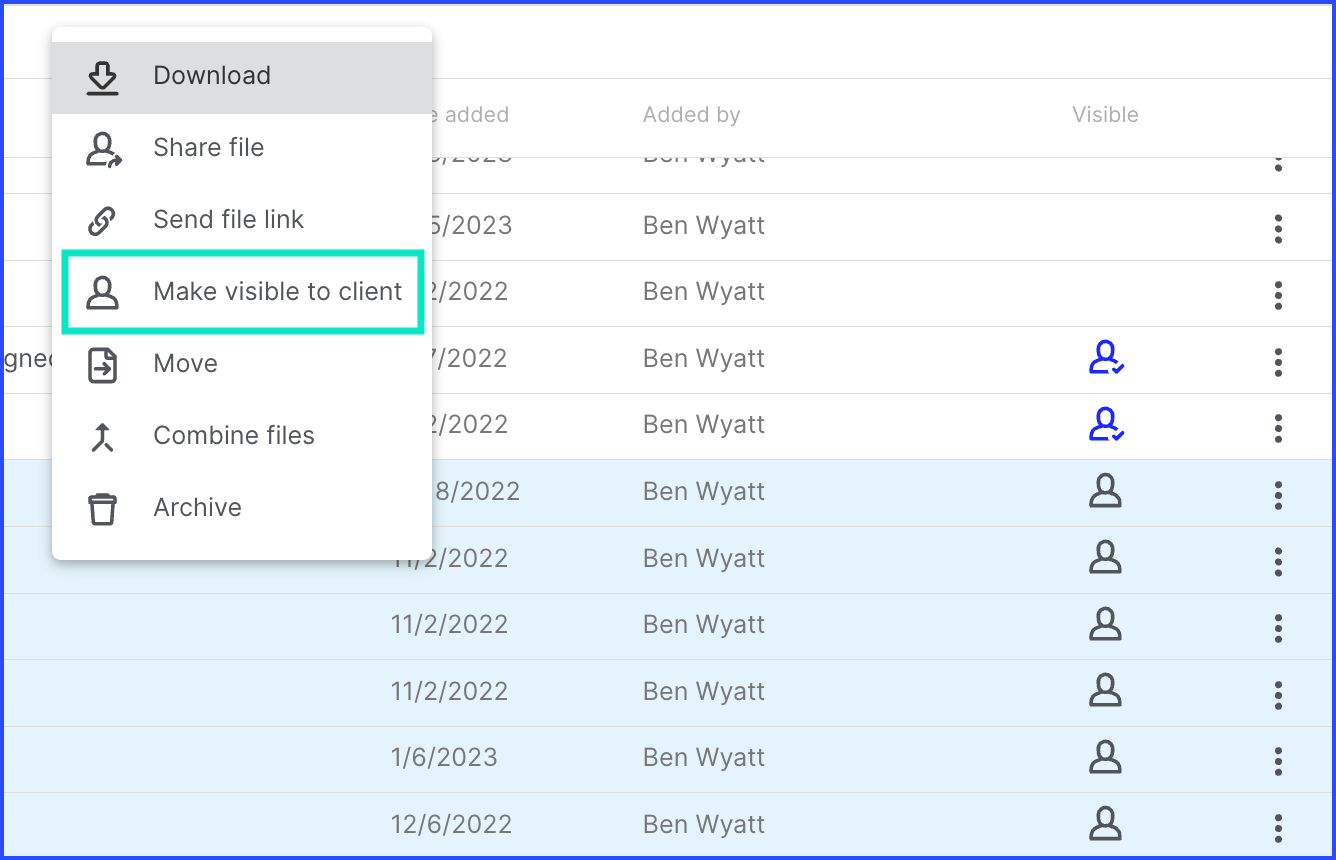Screen dimensions: 1336x860
Task: Click the Archive trash can icon
Action: pos(102,509)
